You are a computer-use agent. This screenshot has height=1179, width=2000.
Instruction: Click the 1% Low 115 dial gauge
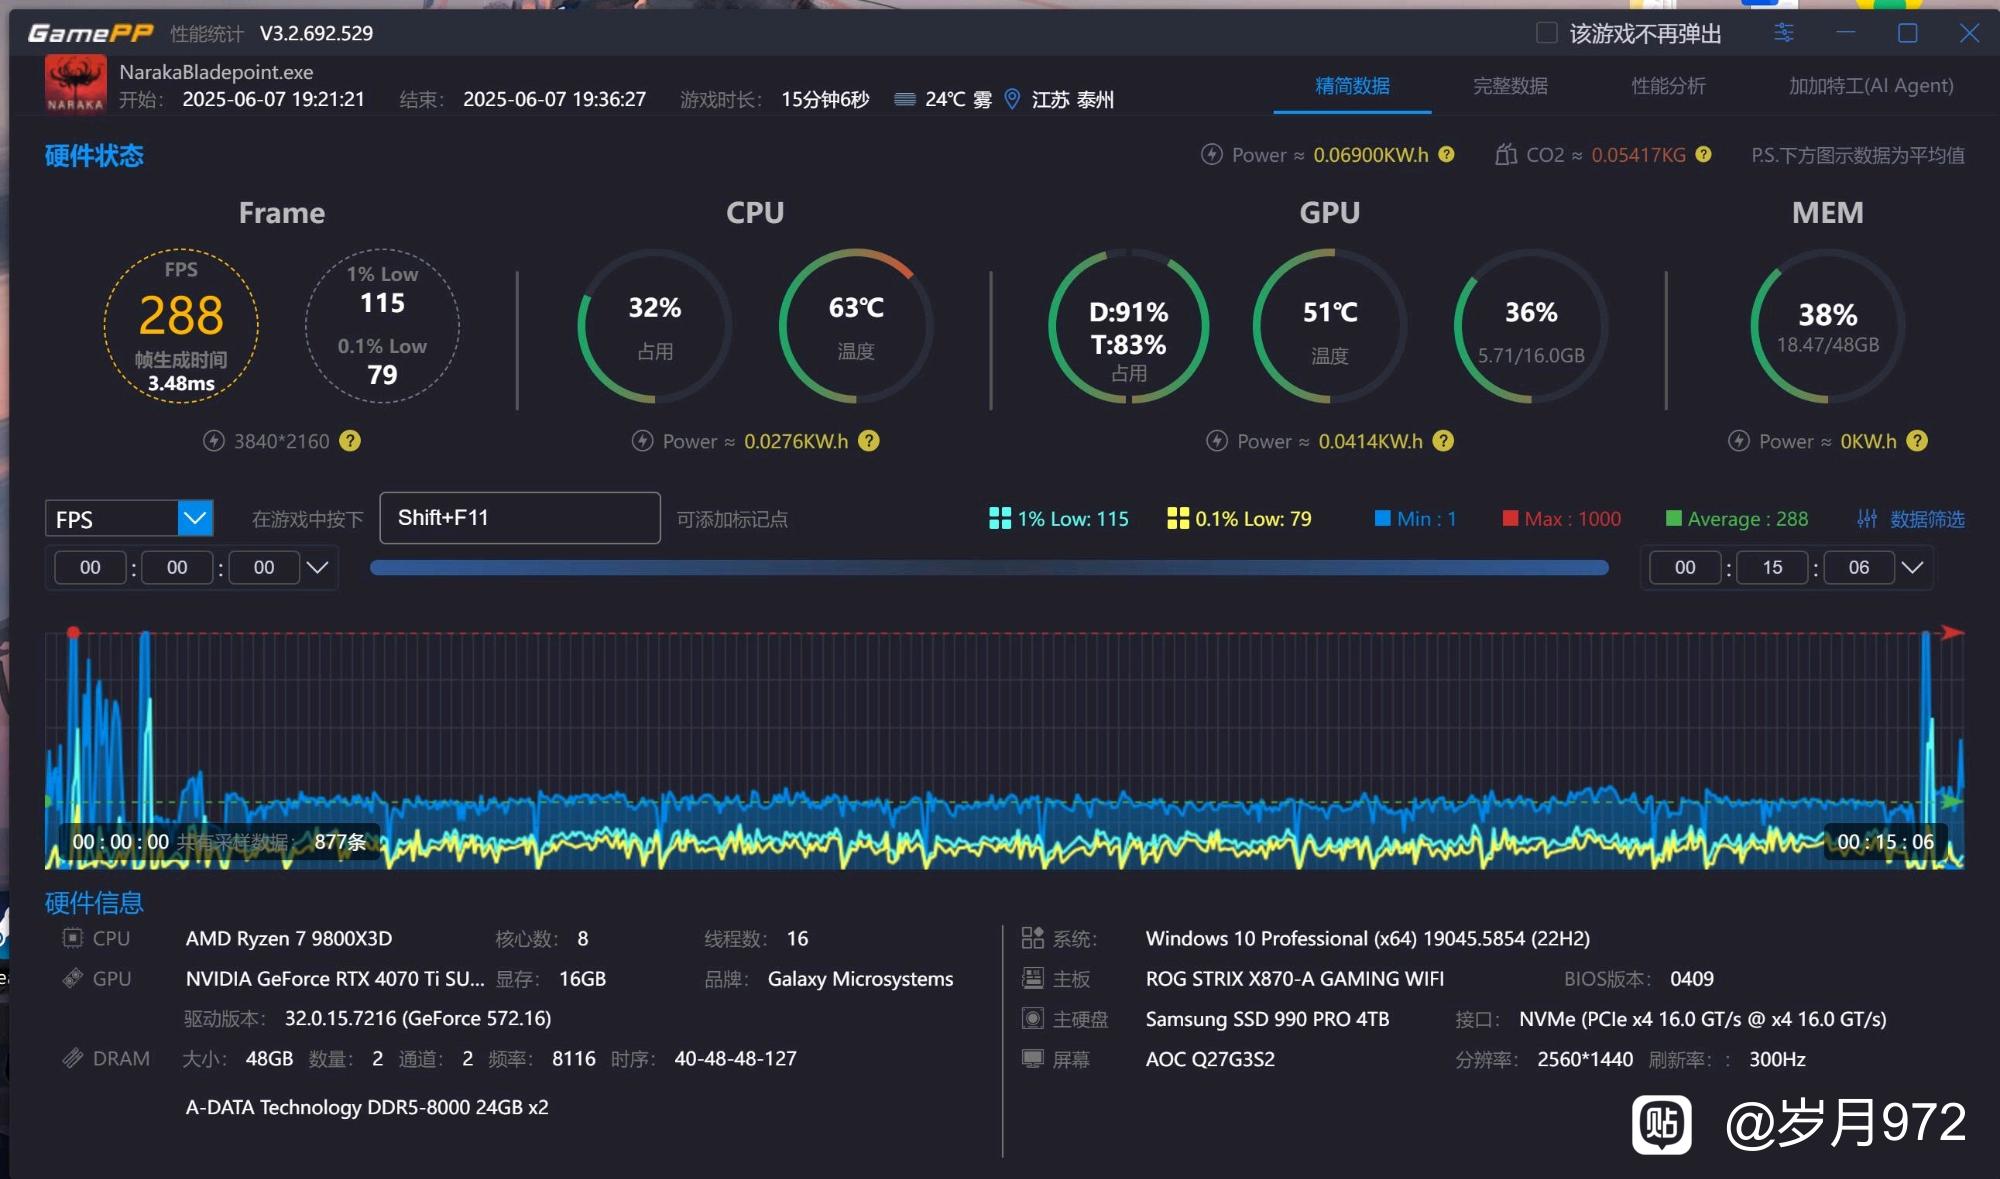pyautogui.click(x=382, y=326)
